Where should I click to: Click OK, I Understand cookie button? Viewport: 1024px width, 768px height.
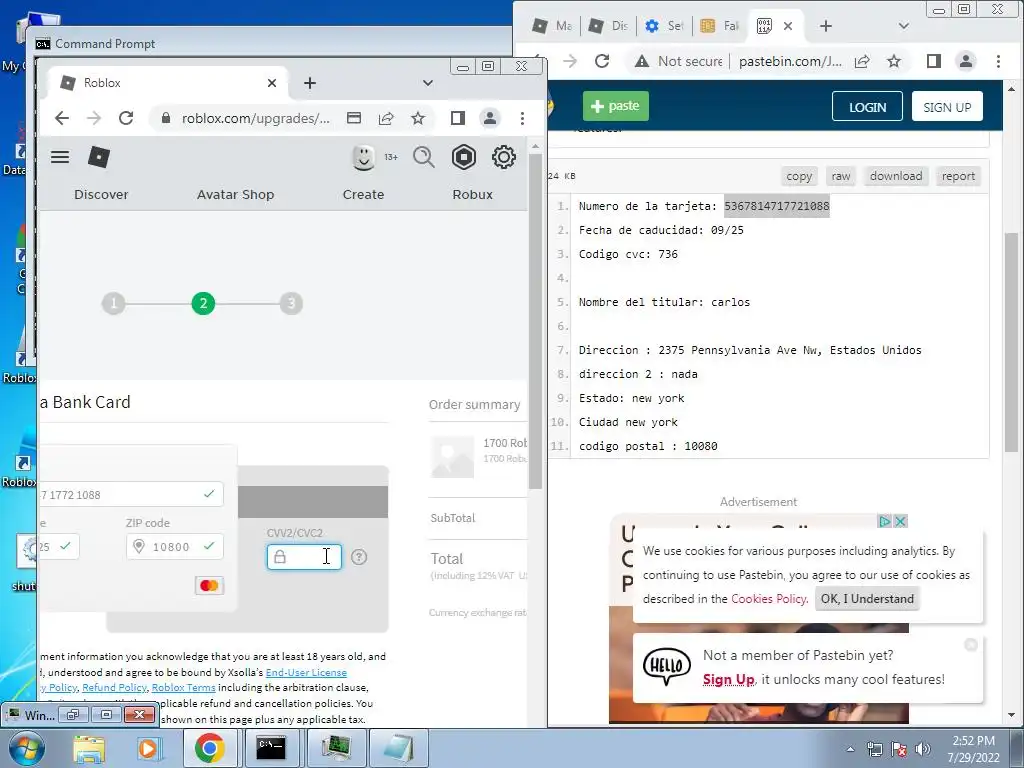tap(867, 599)
